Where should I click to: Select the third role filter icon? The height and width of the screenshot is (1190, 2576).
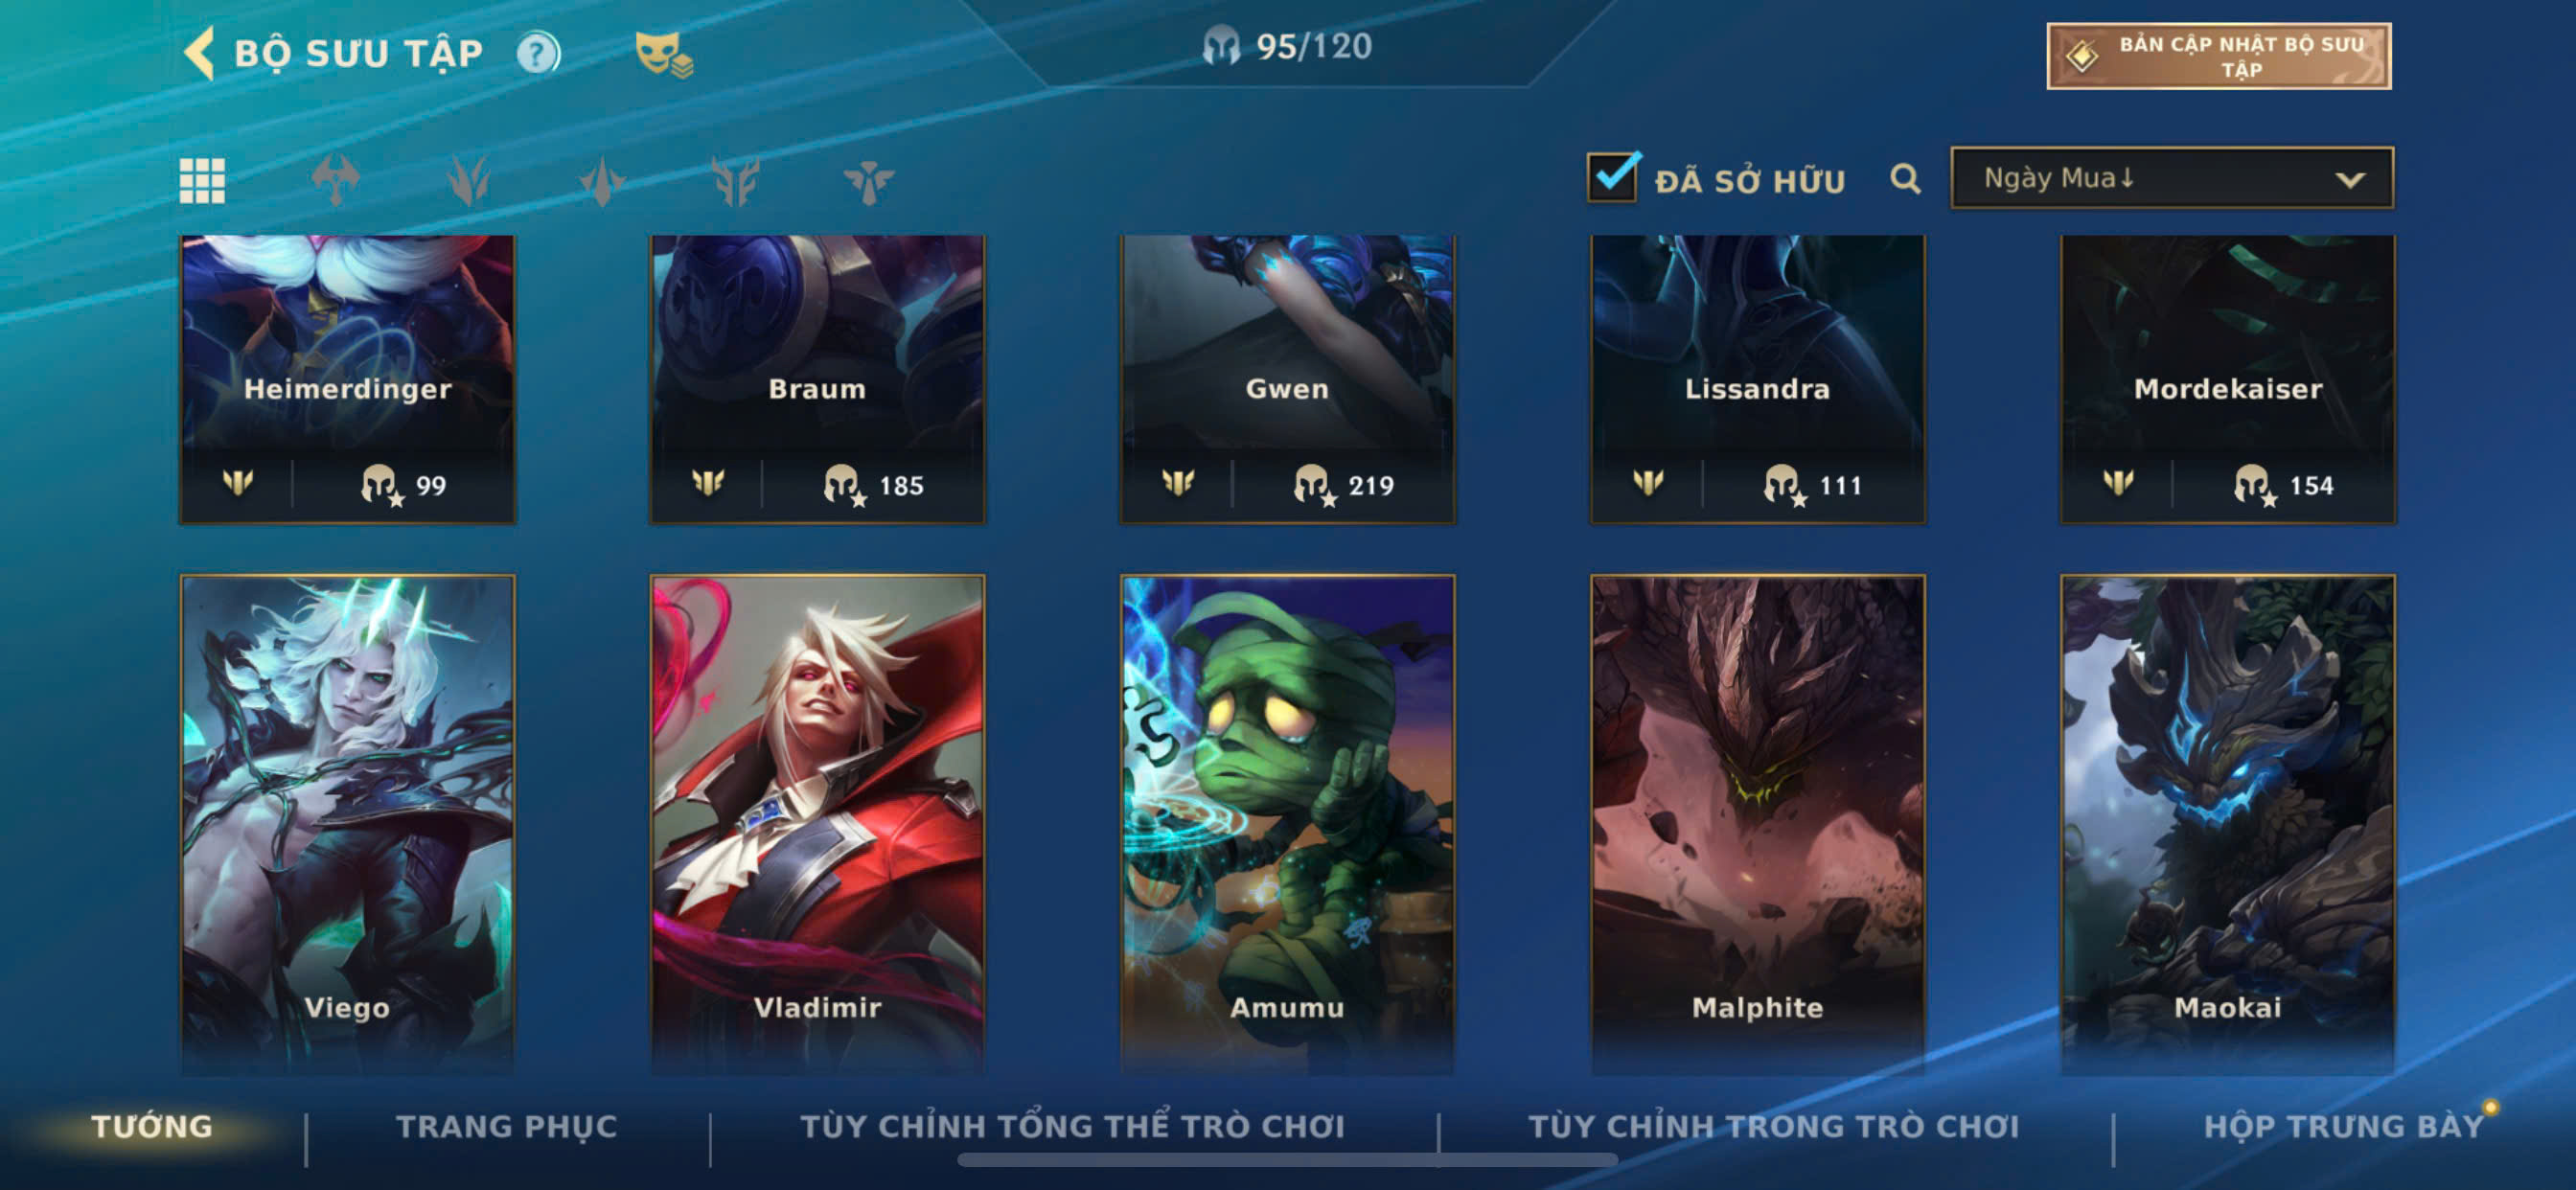click(x=602, y=181)
